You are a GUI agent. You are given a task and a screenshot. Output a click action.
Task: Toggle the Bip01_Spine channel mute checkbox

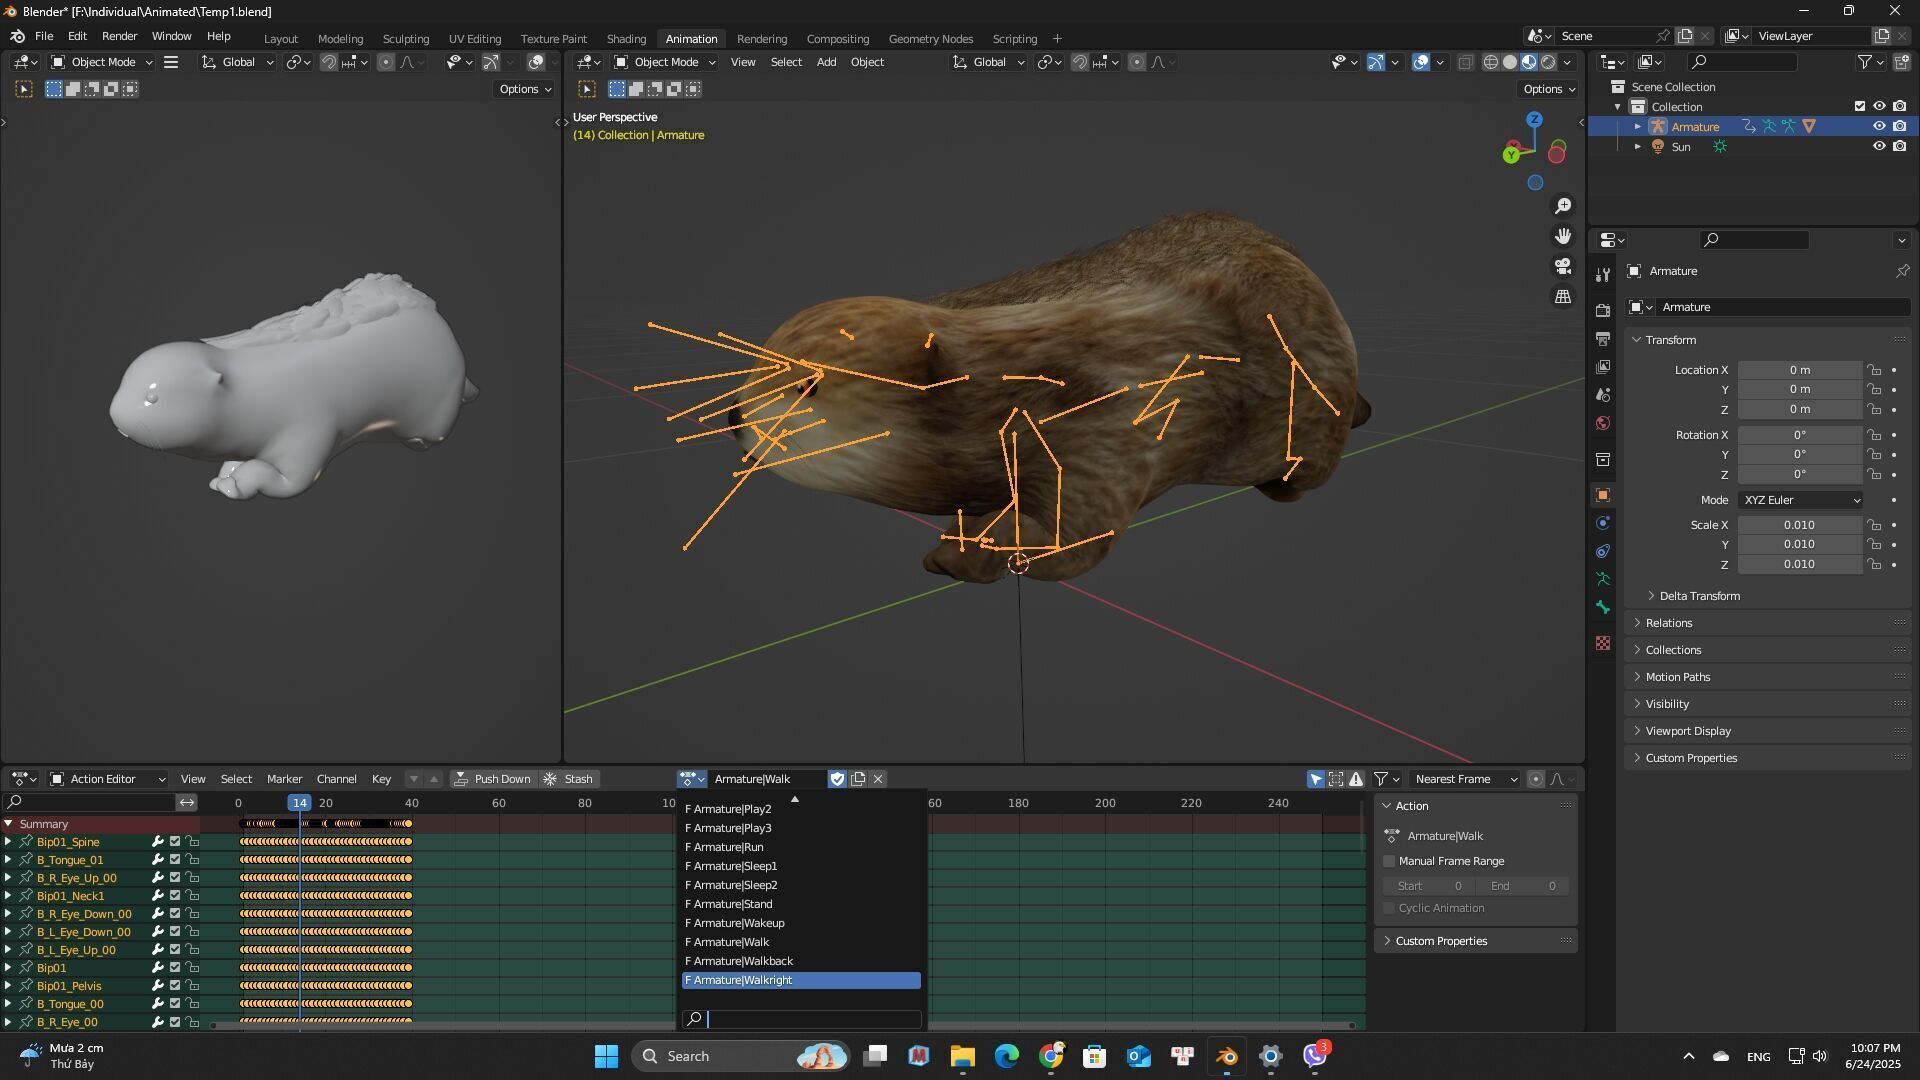[x=175, y=842]
